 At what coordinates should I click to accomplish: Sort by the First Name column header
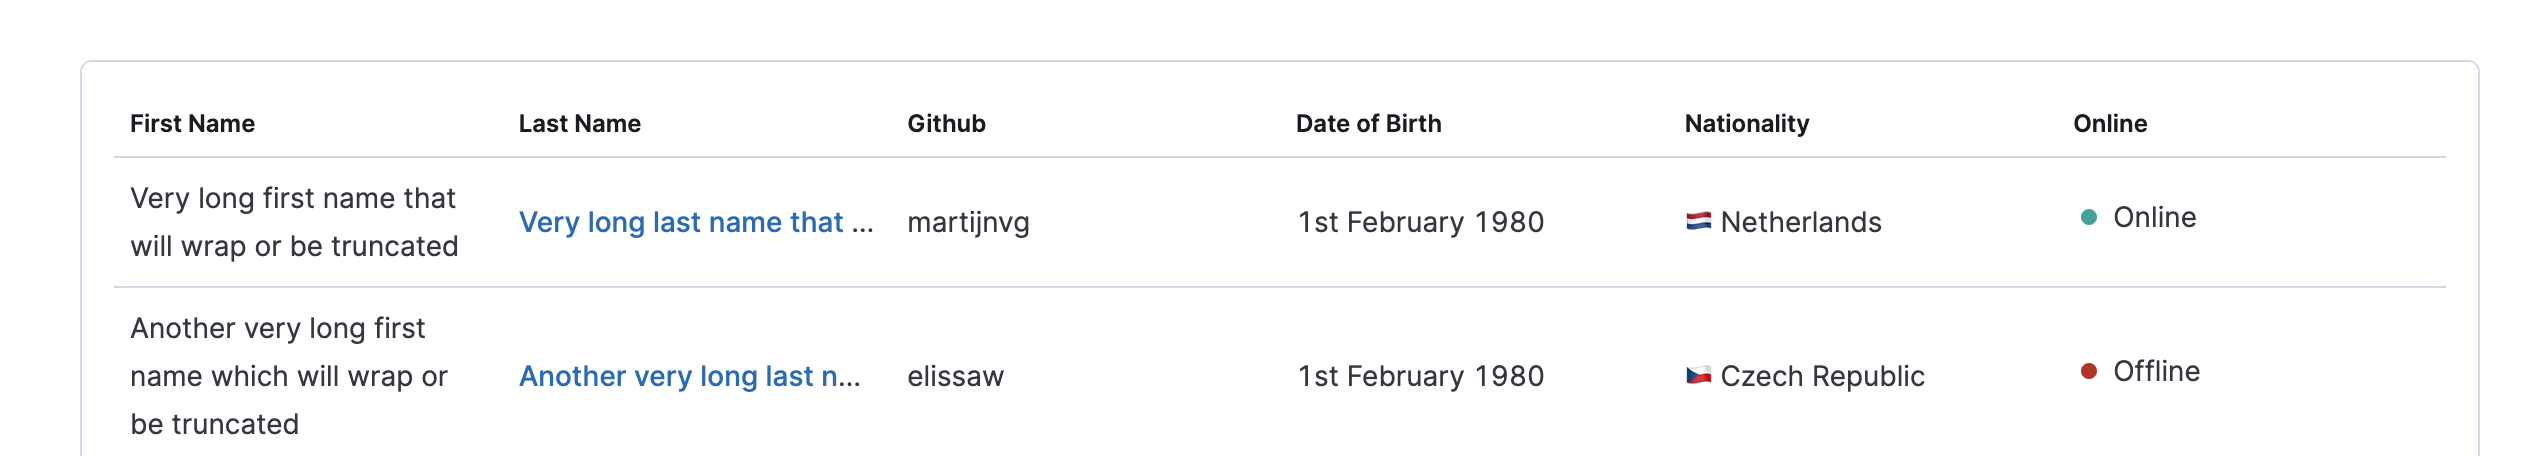192,123
